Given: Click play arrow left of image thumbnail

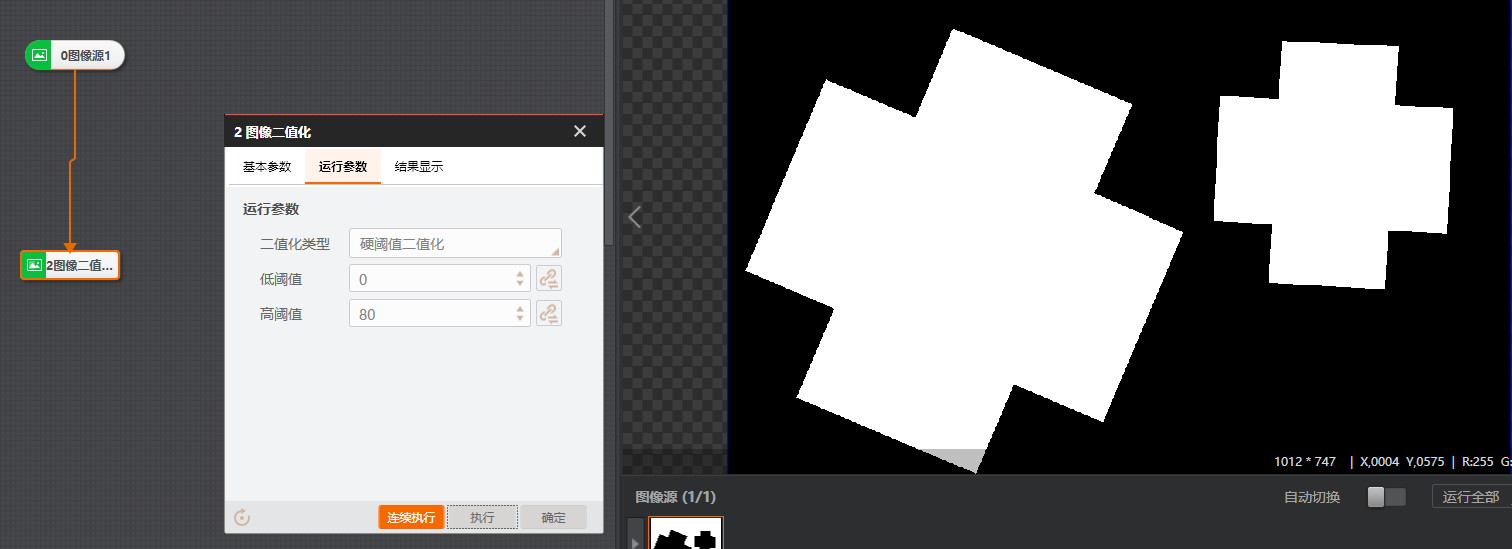Looking at the screenshot, I should [635, 541].
